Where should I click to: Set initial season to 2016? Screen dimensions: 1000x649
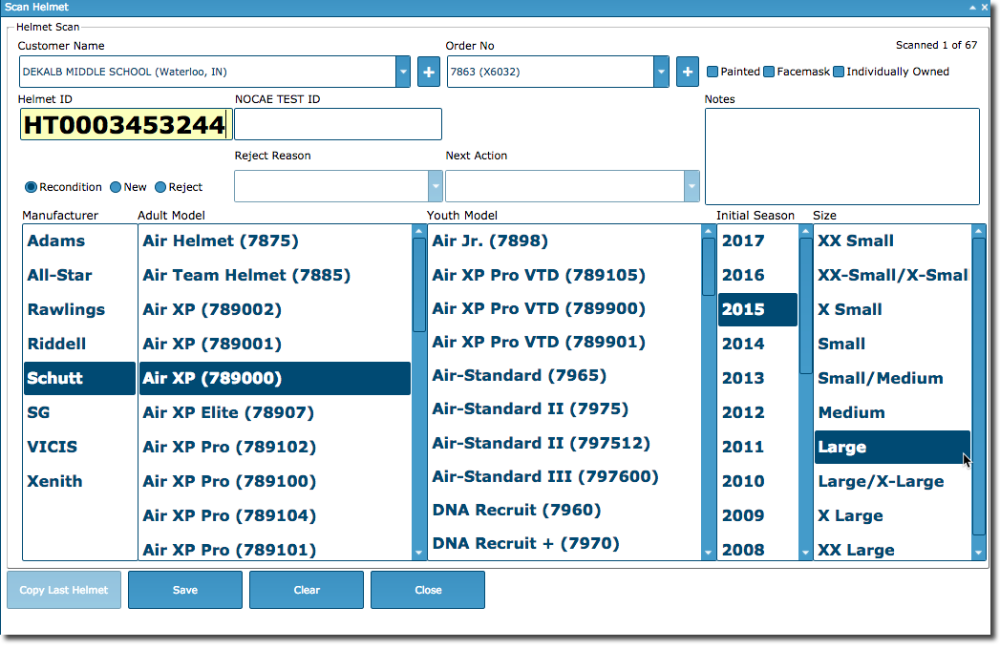click(758, 275)
